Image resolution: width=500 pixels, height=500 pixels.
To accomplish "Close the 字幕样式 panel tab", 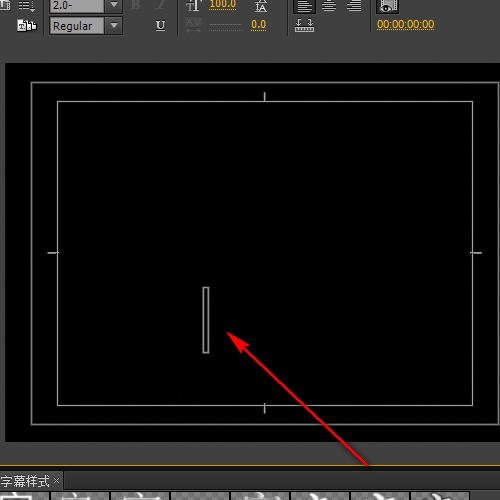I will click(x=57, y=480).
